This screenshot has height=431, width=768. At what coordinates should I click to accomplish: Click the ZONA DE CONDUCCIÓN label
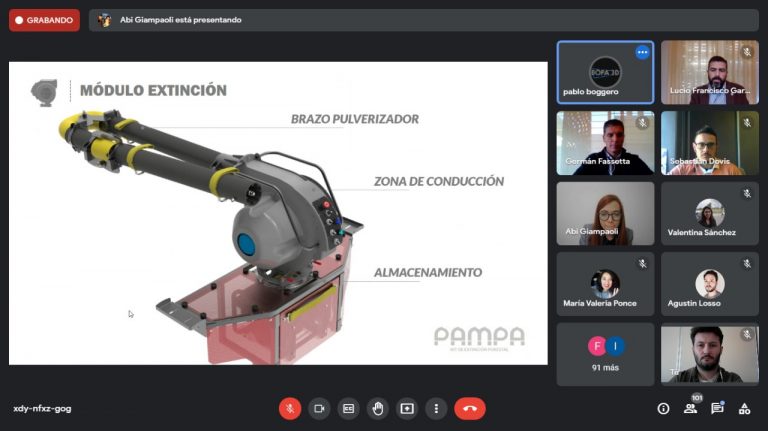click(439, 181)
